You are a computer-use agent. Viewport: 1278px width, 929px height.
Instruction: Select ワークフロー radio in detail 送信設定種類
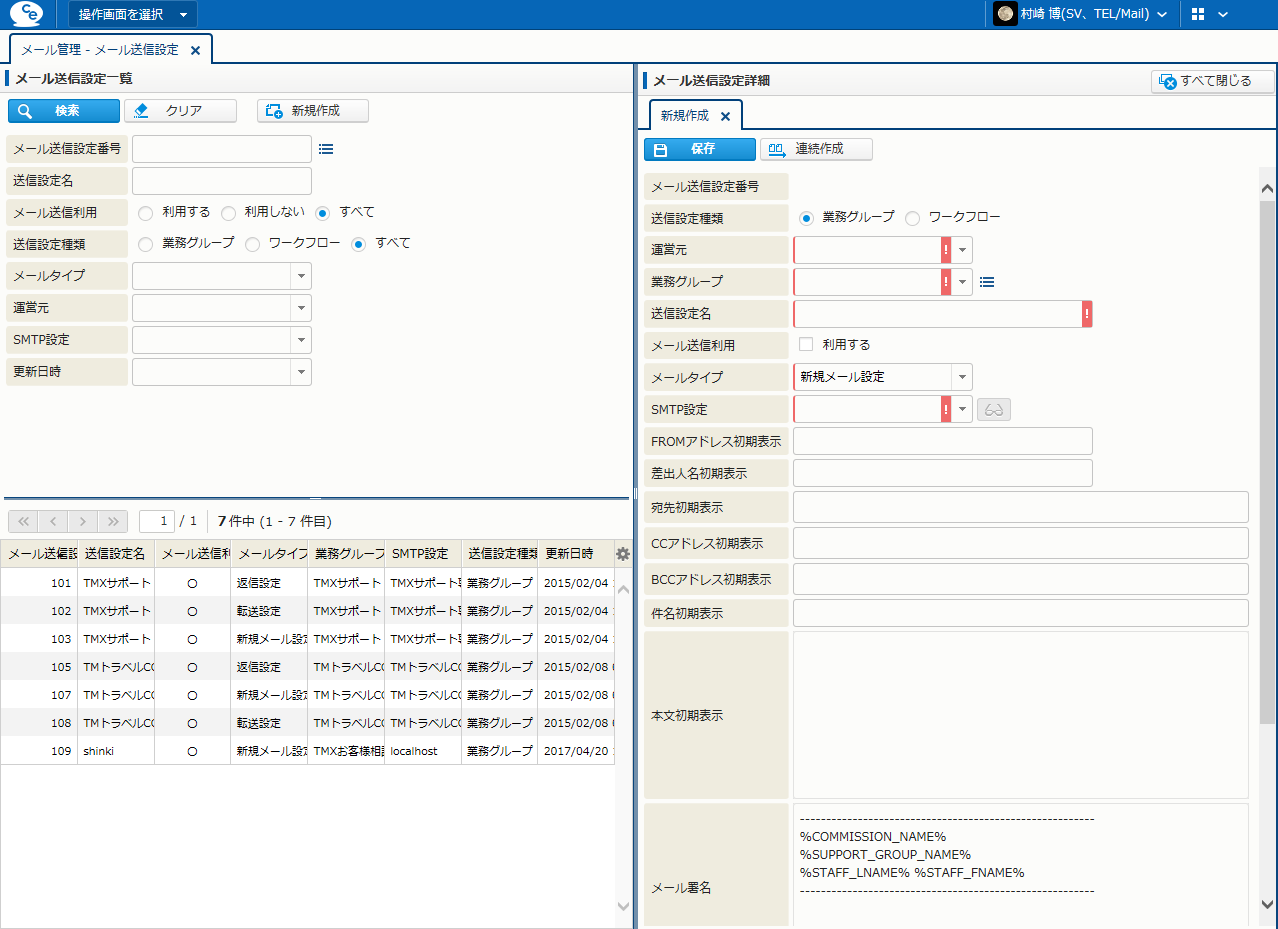point(913,217)
